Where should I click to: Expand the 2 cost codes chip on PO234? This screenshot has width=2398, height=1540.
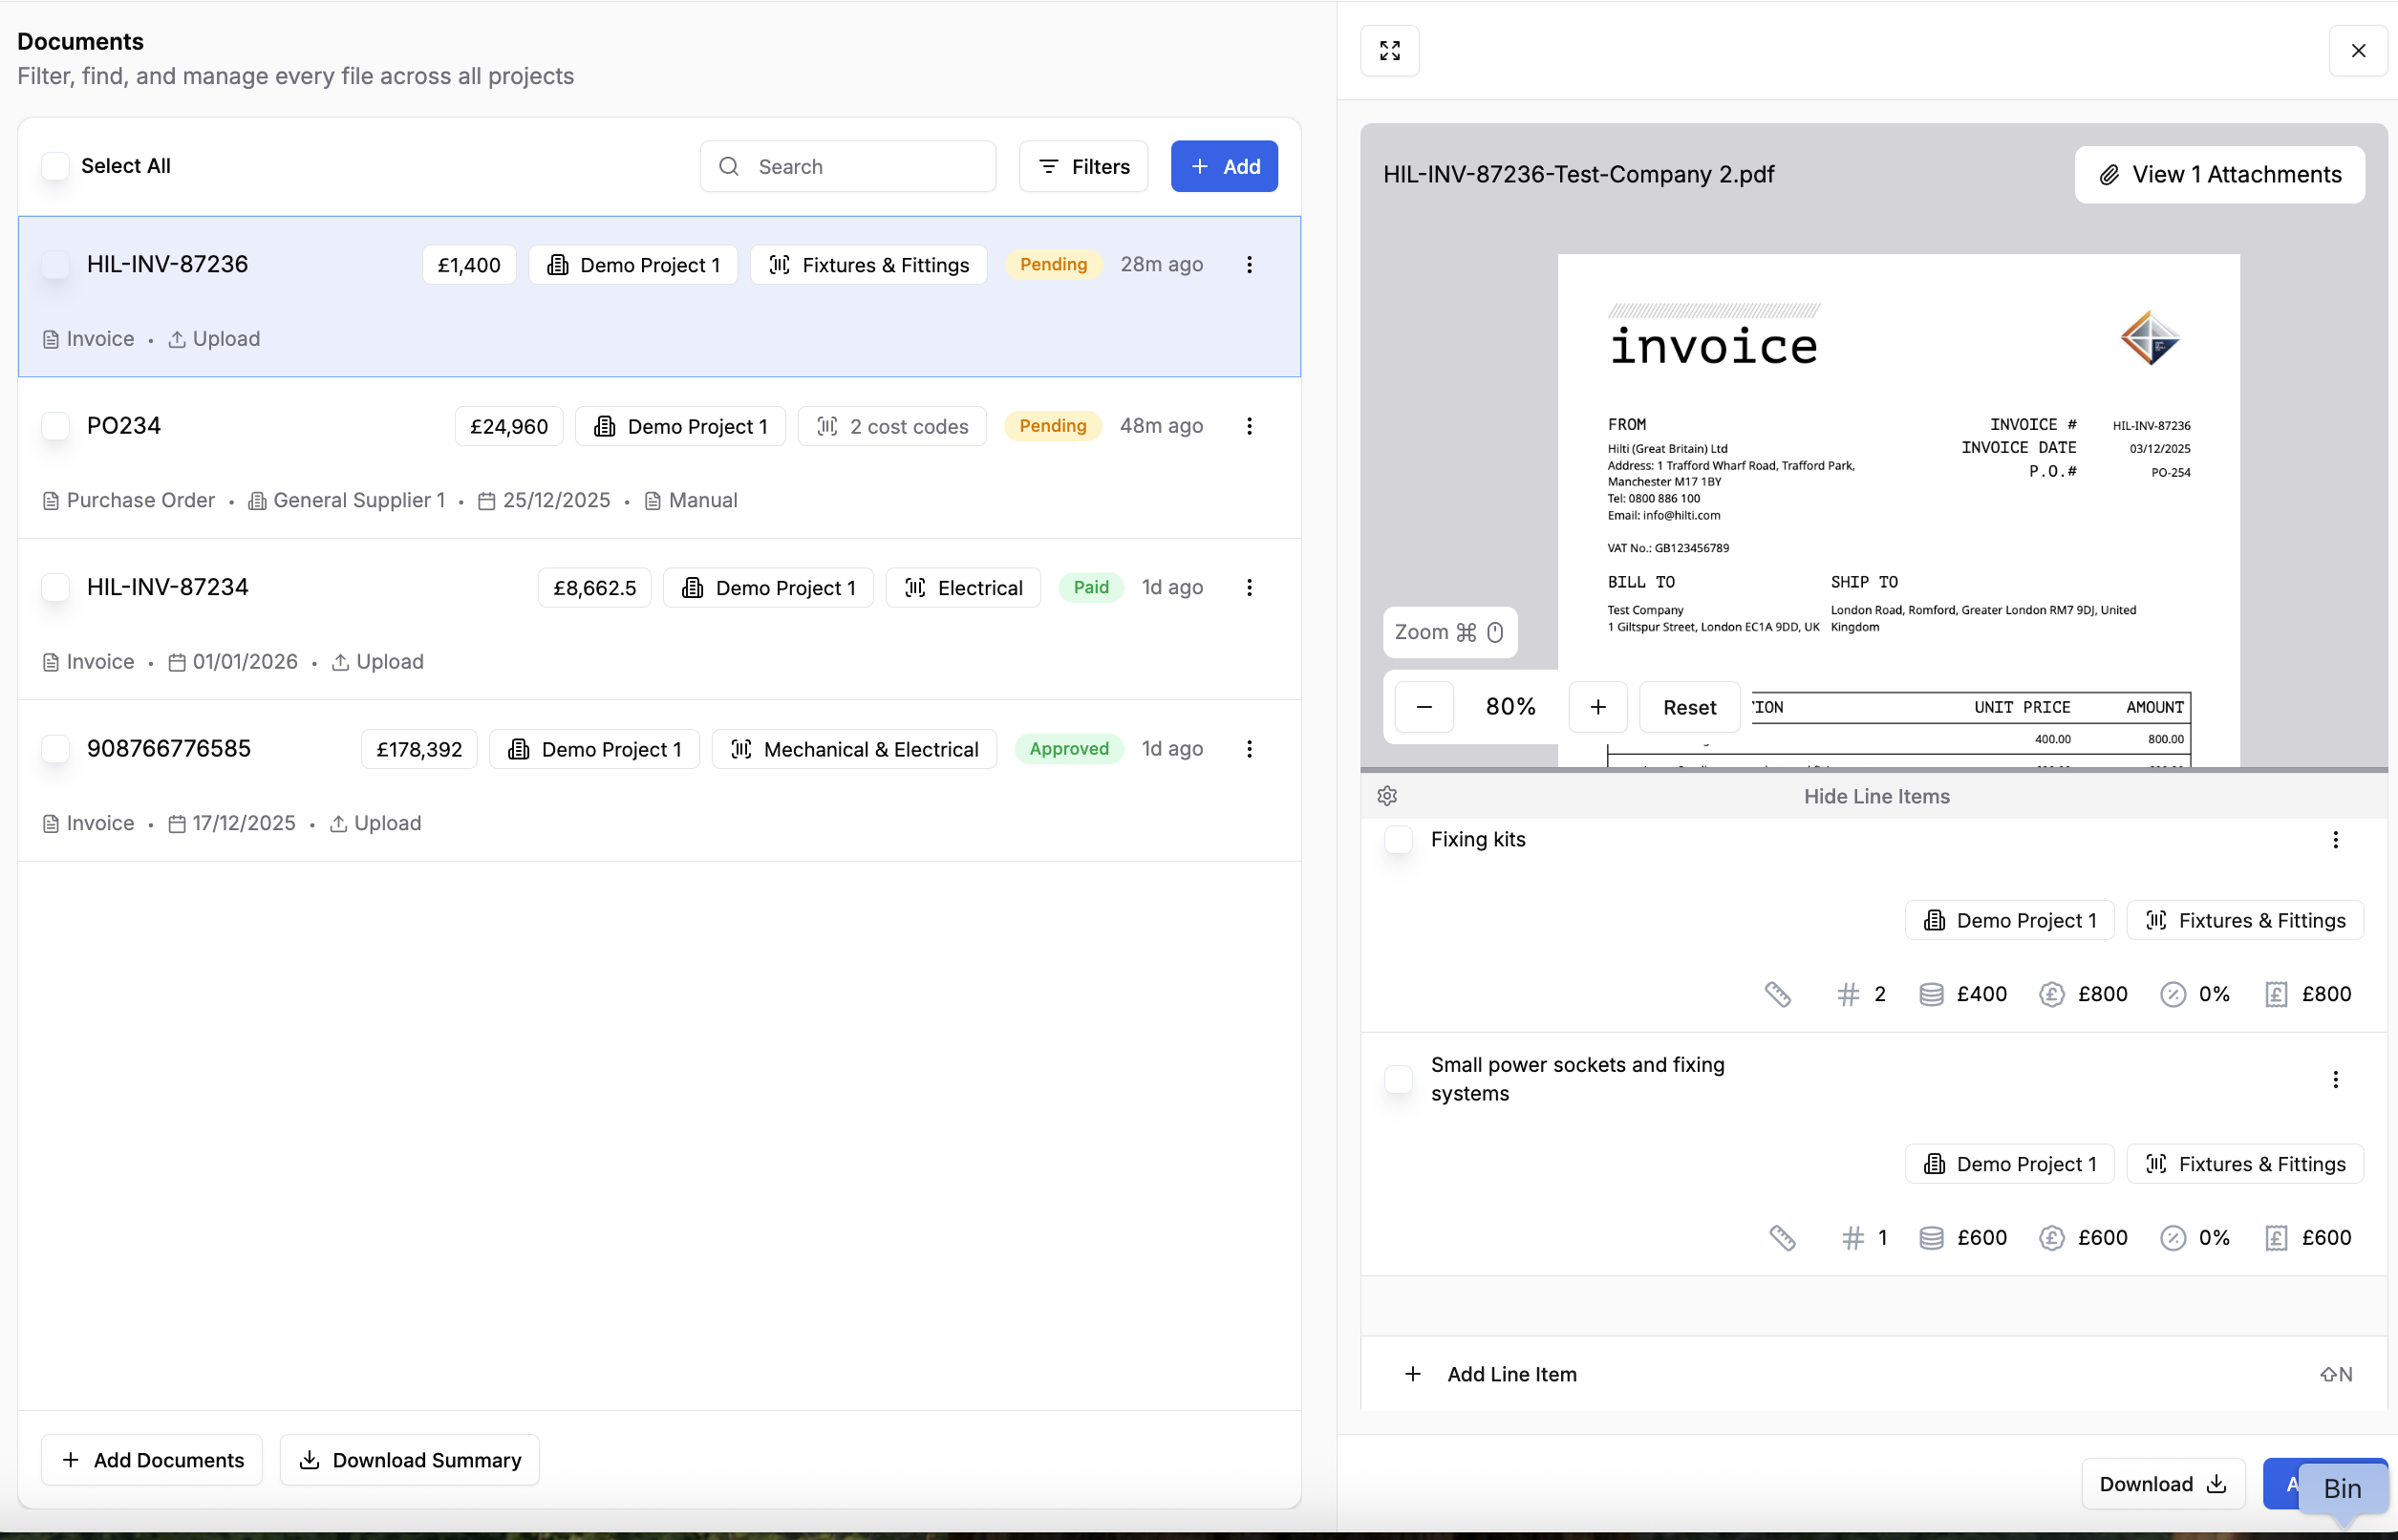(x=892, y=427)
